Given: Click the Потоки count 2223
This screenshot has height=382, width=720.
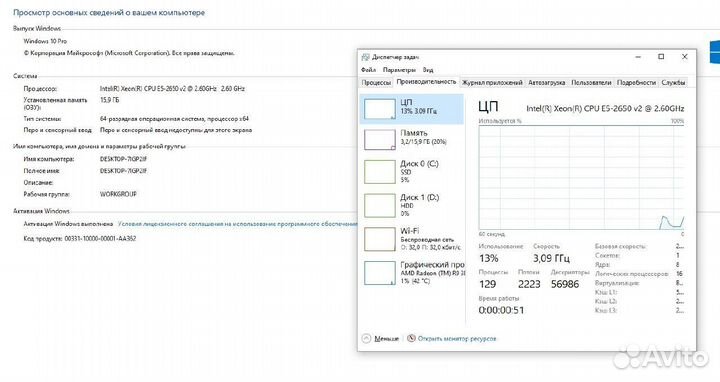Looking at the screenshot, I should 529,284.
